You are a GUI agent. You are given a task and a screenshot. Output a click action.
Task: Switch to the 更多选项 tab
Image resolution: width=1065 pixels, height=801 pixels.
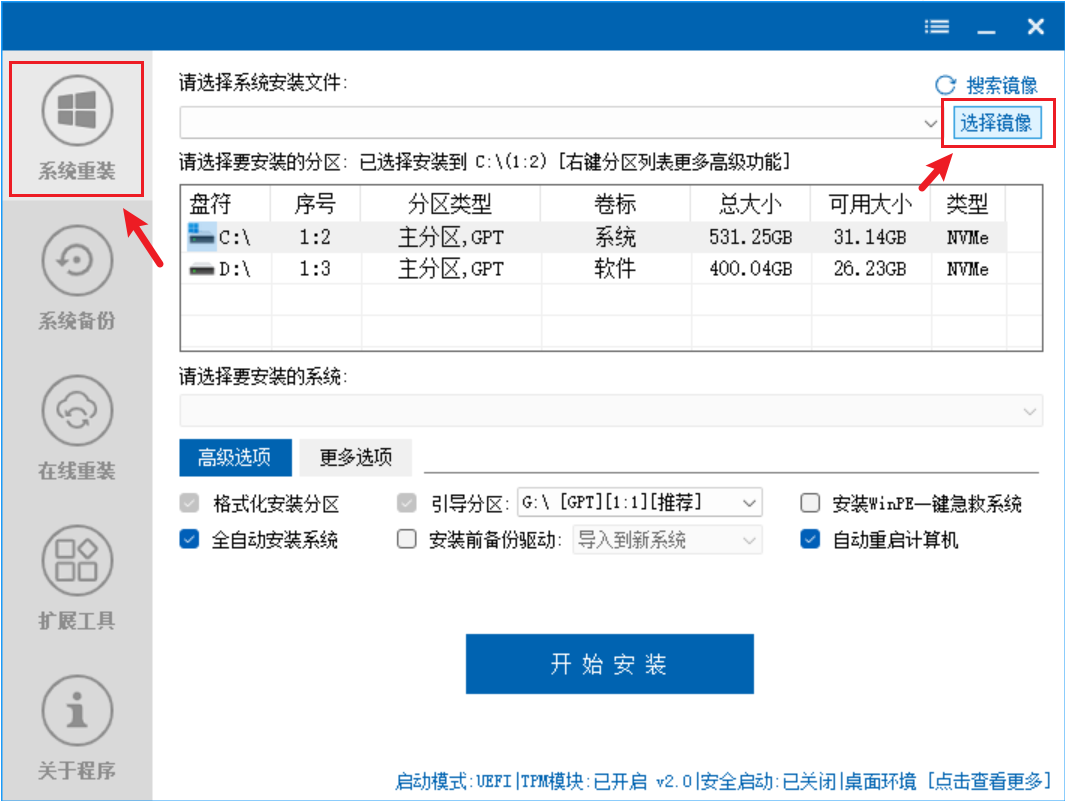point(355,458)
